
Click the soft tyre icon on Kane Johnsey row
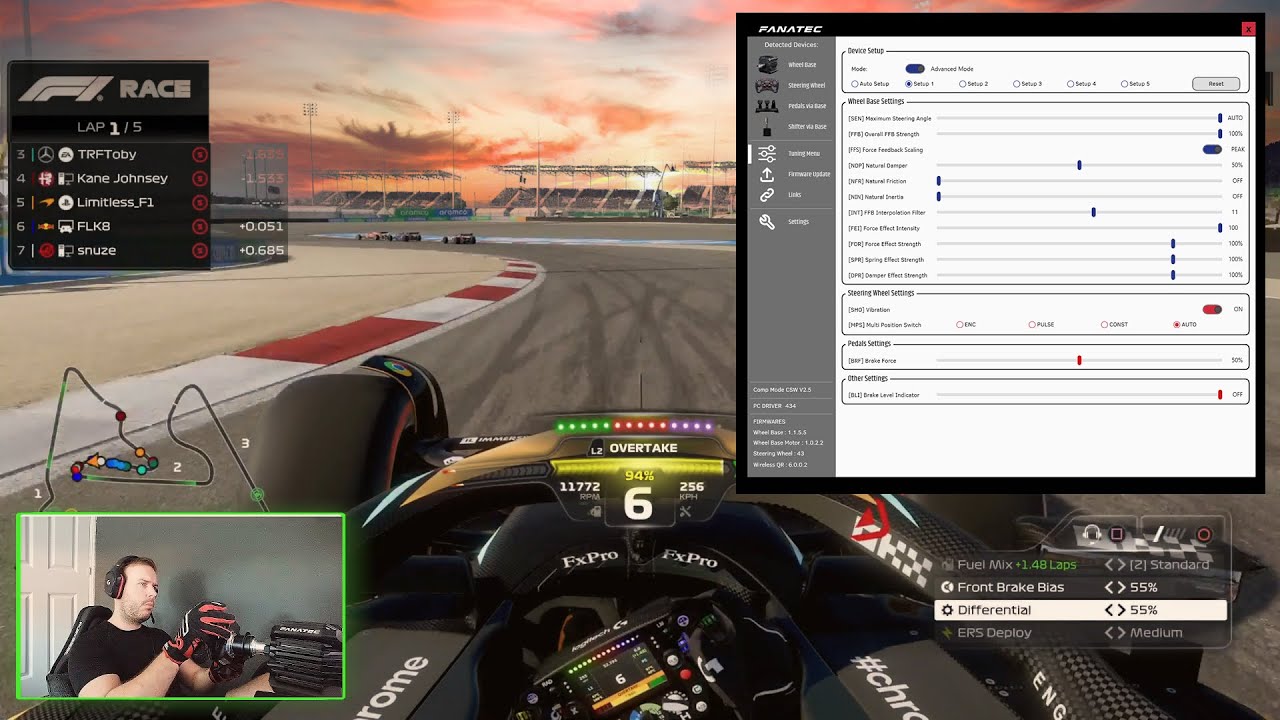pos(199,178)
